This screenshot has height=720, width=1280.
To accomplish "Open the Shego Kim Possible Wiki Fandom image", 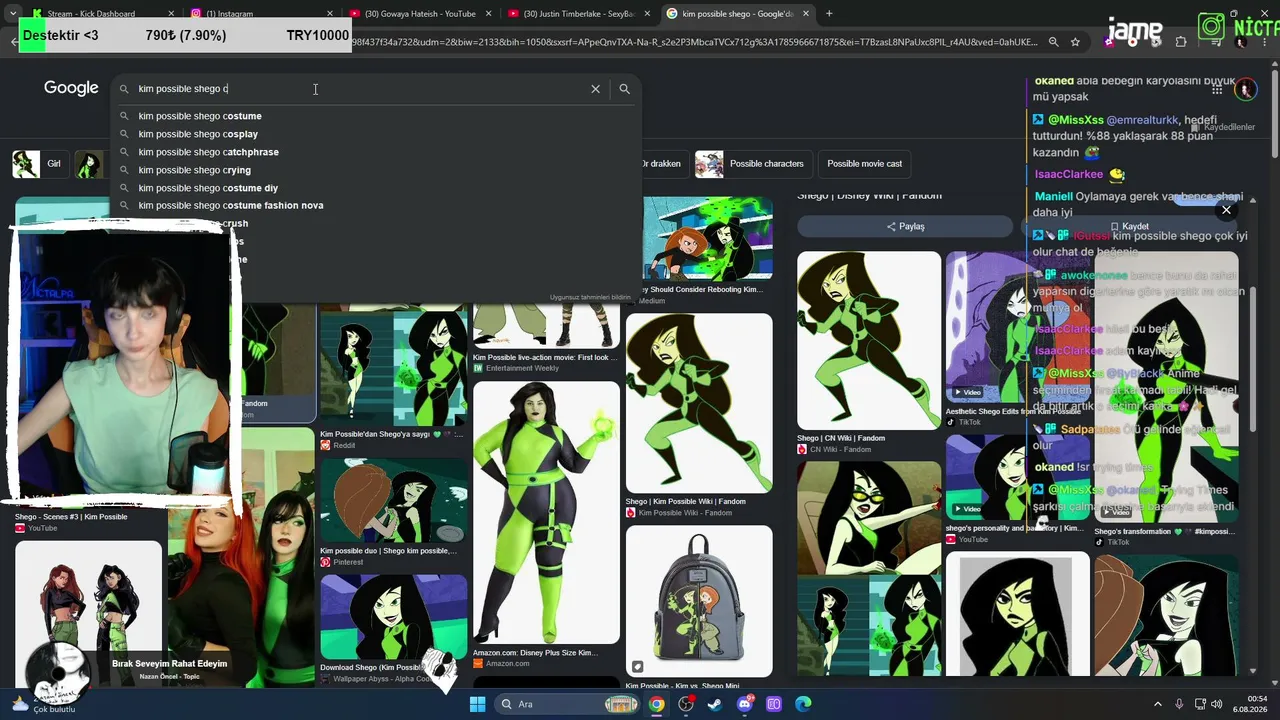I will click(x=699, y=403).
